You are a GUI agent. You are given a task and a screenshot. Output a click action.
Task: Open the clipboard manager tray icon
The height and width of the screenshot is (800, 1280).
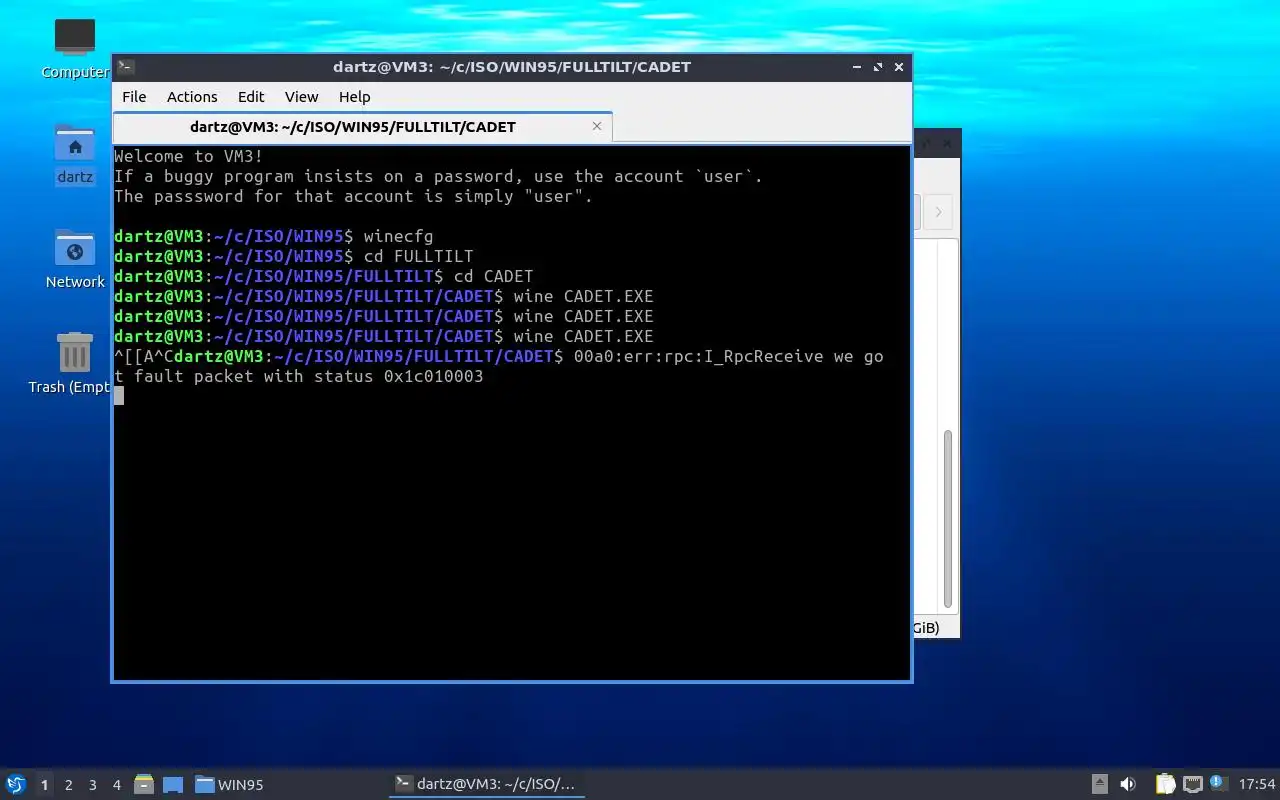coord(1165,784)
